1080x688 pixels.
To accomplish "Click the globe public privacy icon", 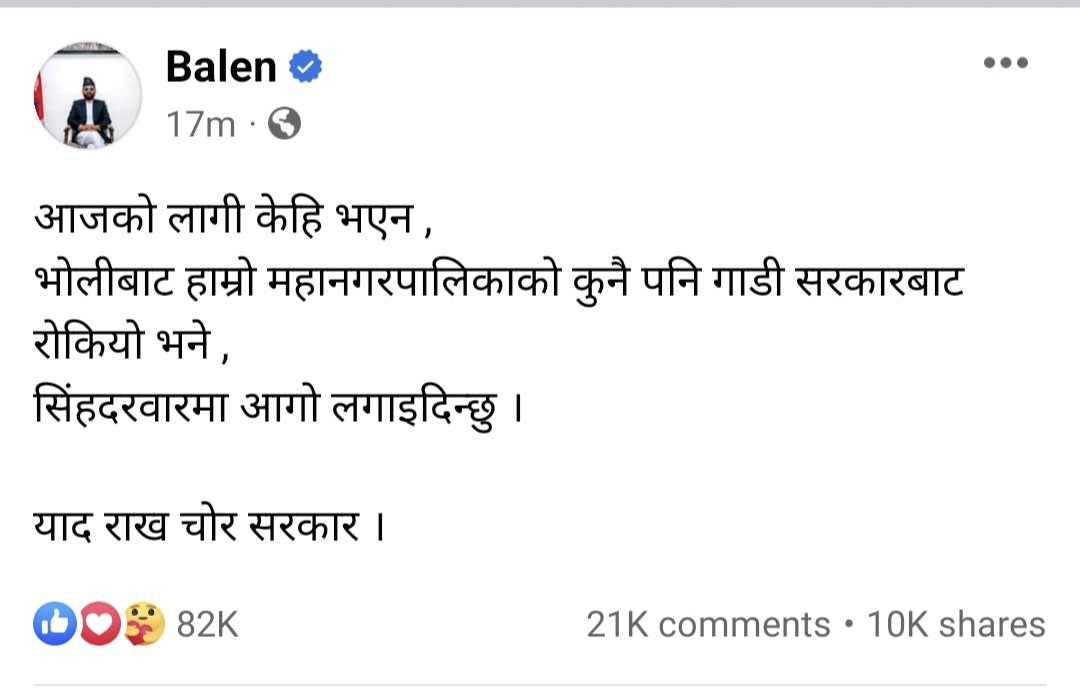I will [x=285, y=124].
